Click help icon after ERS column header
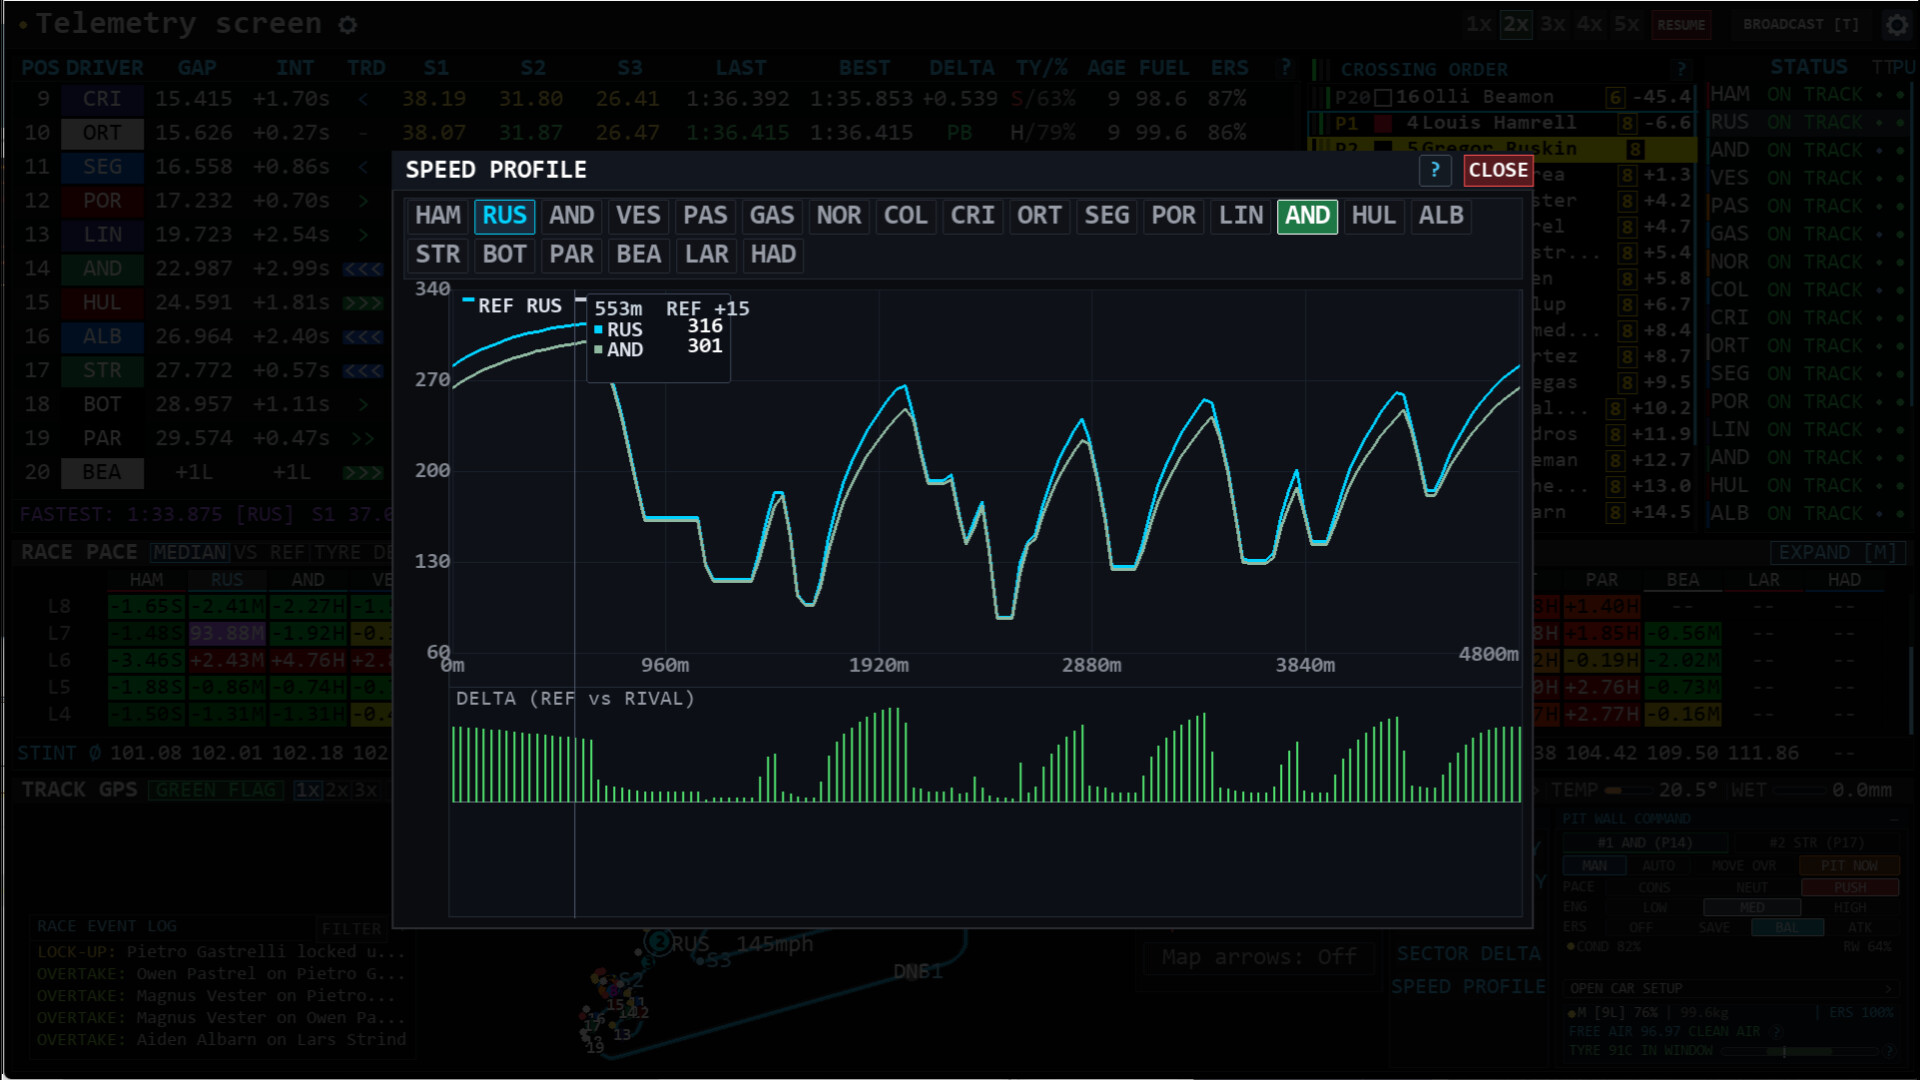1920x1080 pixels. 1285,68
